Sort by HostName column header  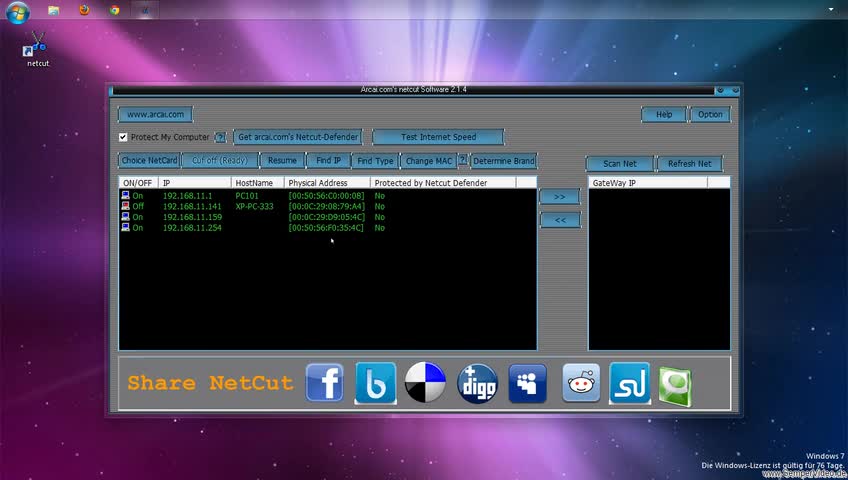click(x=257, y=183)
